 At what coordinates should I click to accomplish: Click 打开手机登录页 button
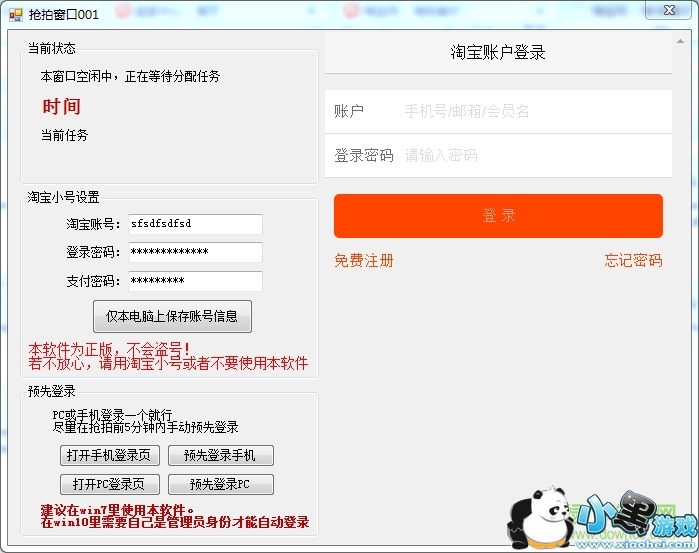(110, 455)
